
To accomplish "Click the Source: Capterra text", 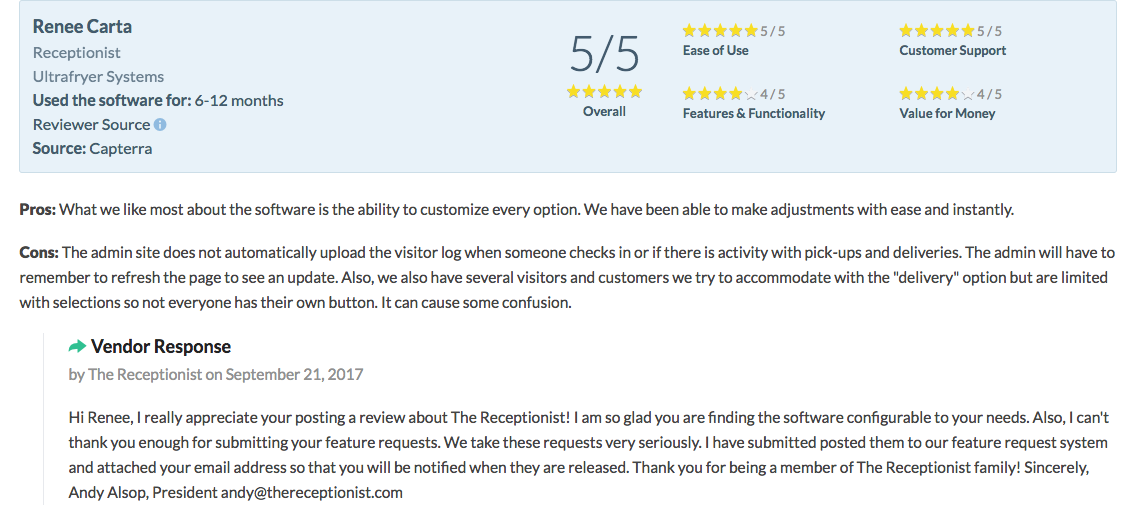I will pyautogui.click(x=92, y=148).
